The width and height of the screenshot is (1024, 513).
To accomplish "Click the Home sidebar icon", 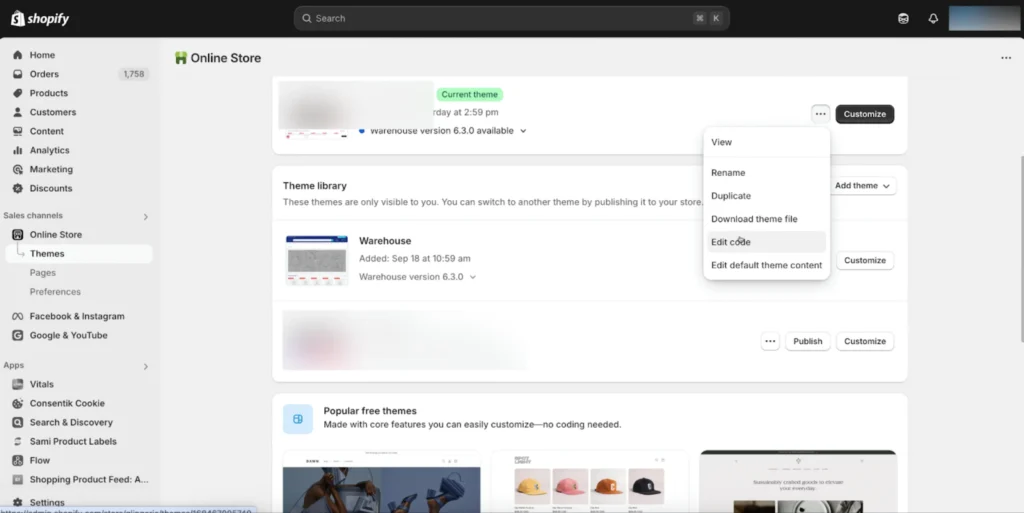I will (18, 55).
